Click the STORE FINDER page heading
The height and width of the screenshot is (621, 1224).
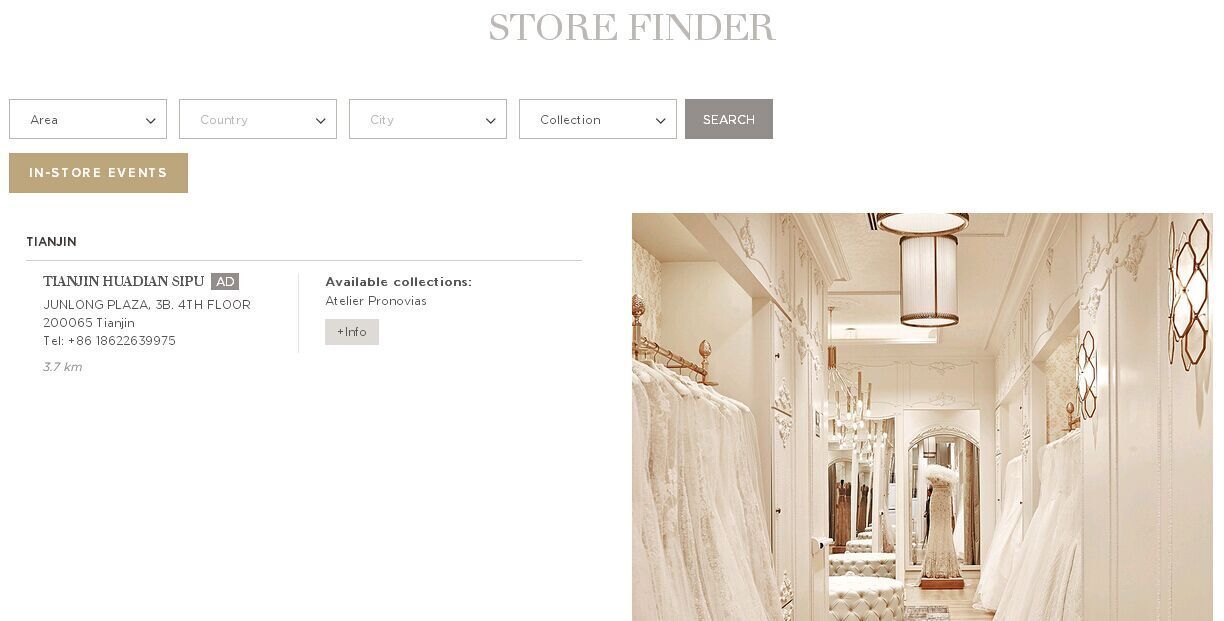[x=632, y=27]
